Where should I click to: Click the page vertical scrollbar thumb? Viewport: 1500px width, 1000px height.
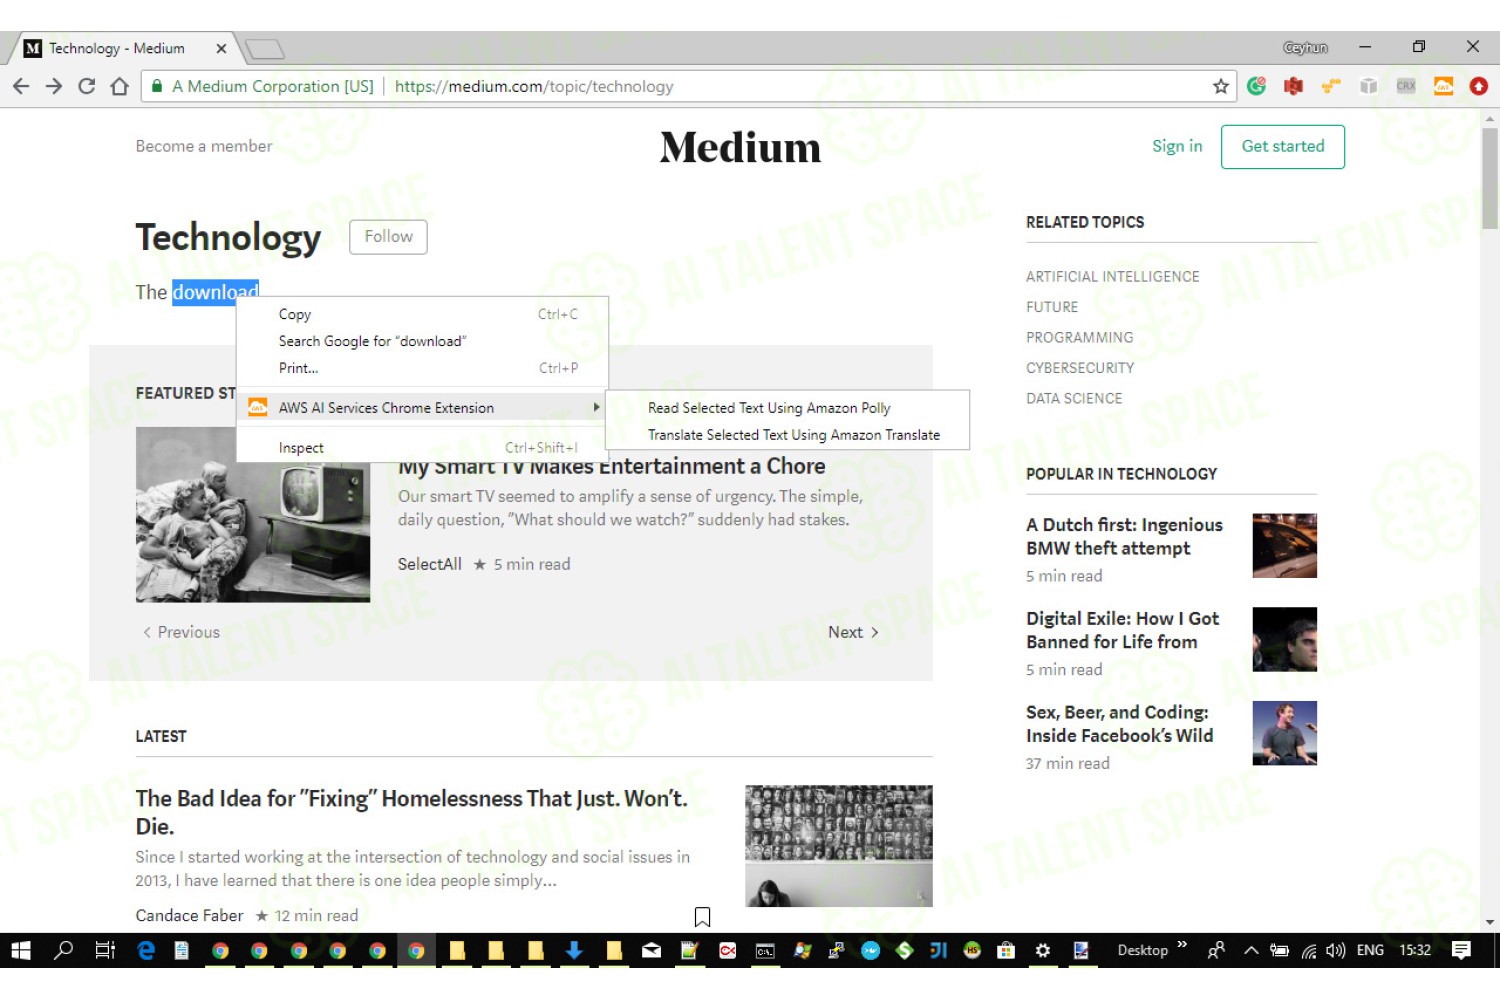pyautogui.click(x=1490, y=178)
